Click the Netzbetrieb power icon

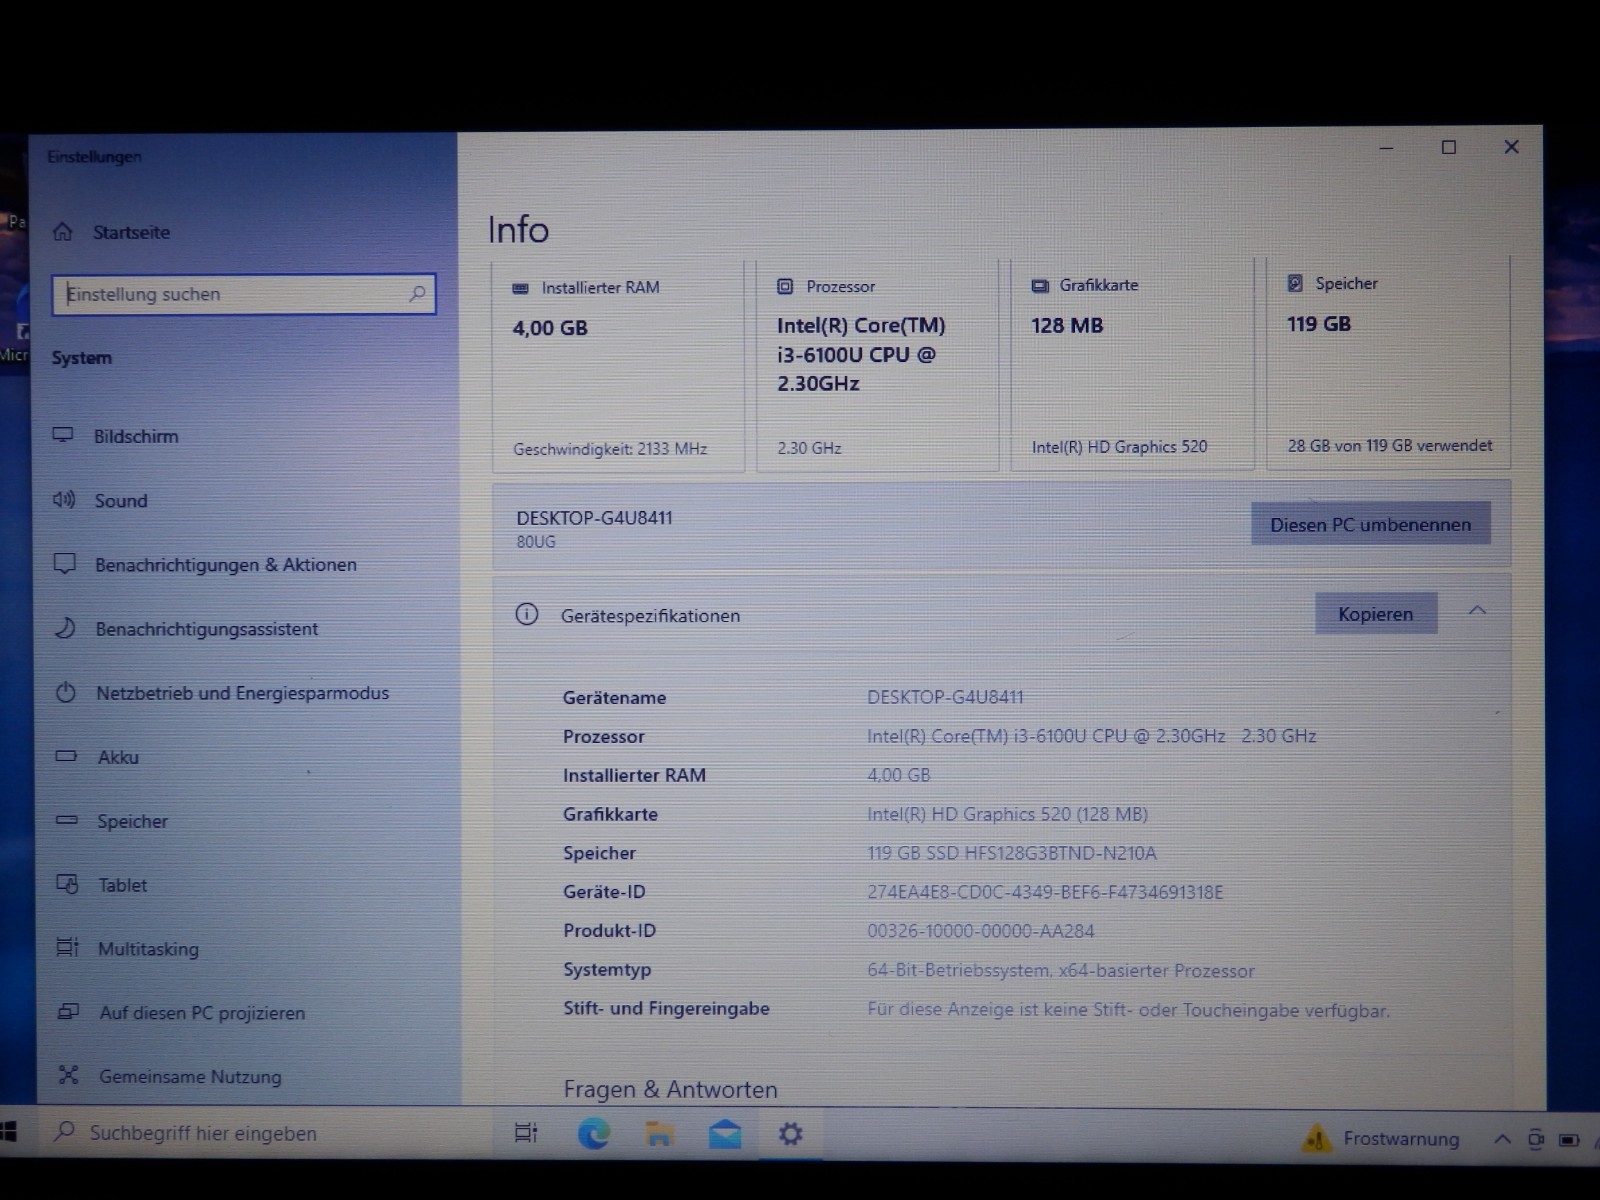pyautogui.click(x=66, y=692)
